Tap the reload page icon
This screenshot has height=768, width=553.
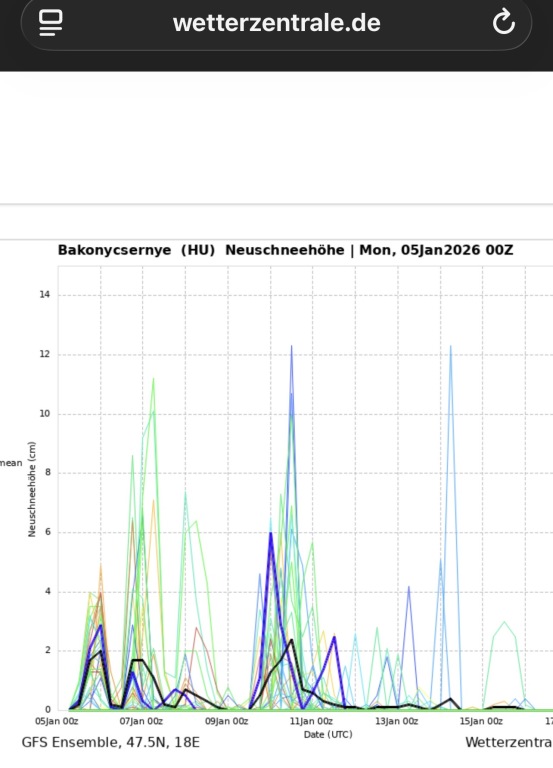(x=504, y=22)
